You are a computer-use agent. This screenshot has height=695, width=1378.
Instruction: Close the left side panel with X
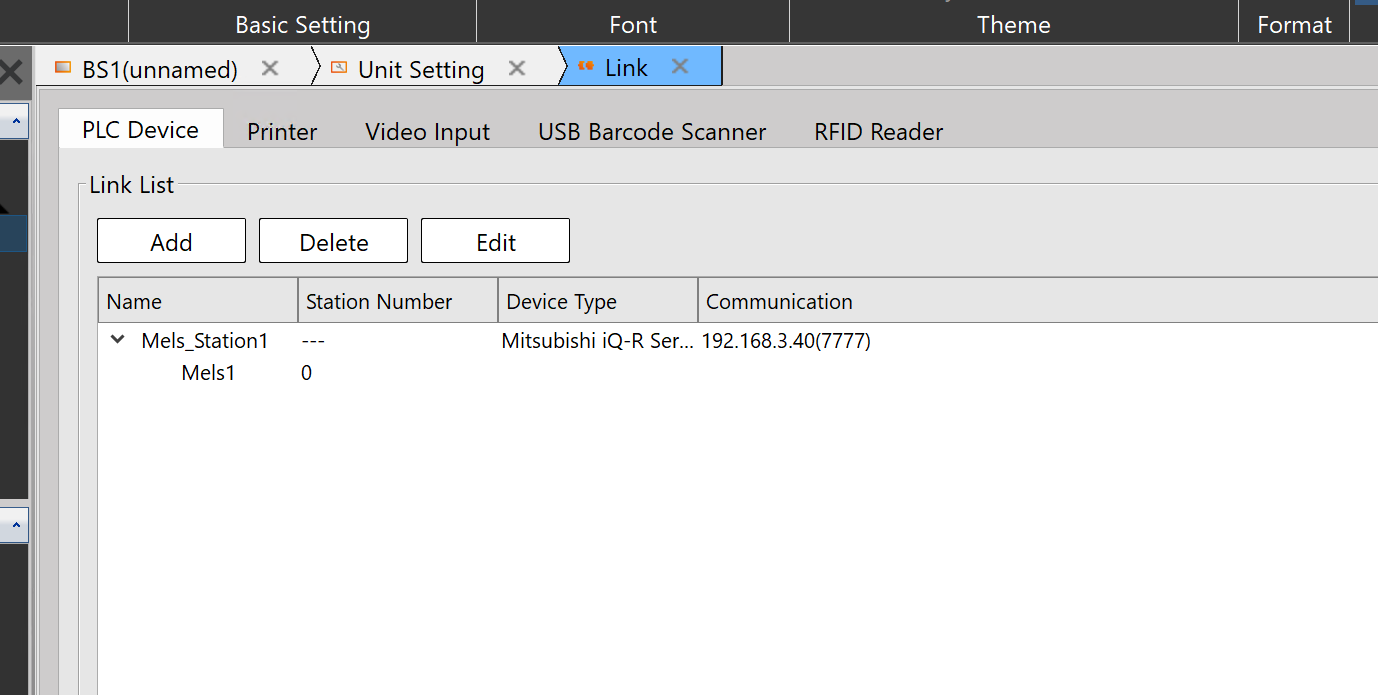[11, 72]
